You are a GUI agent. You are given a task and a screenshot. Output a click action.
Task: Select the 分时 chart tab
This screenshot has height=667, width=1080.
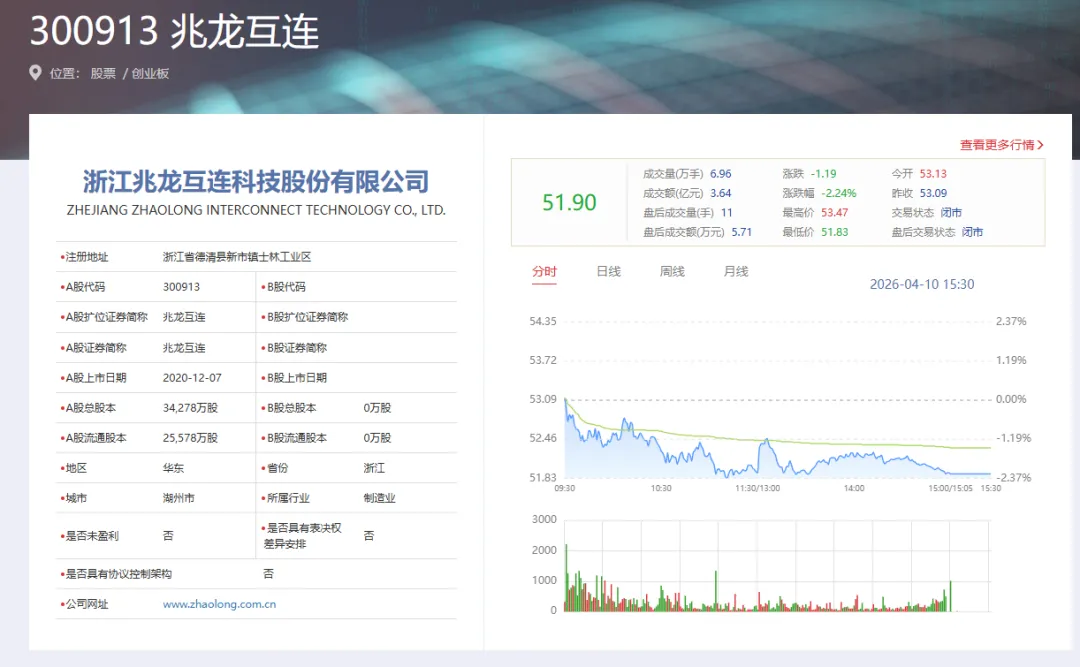pos(544,271)
